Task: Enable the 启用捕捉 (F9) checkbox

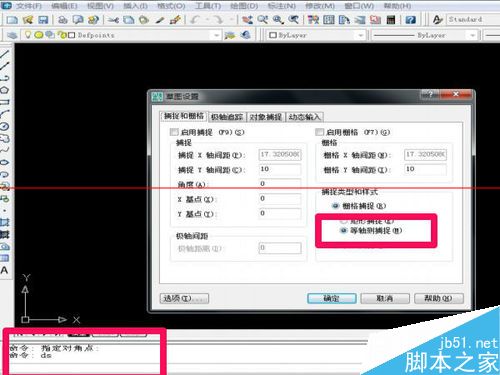Action: click(174, 132)
